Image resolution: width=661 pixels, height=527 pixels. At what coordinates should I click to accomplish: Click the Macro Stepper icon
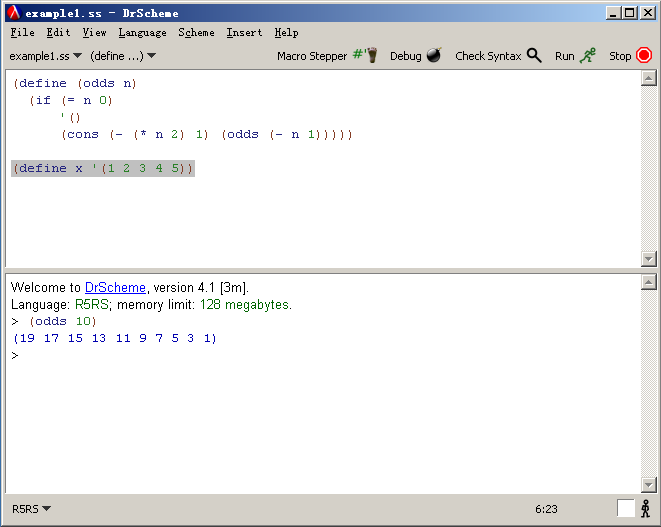pyautogui.click(x=364, y=56)
